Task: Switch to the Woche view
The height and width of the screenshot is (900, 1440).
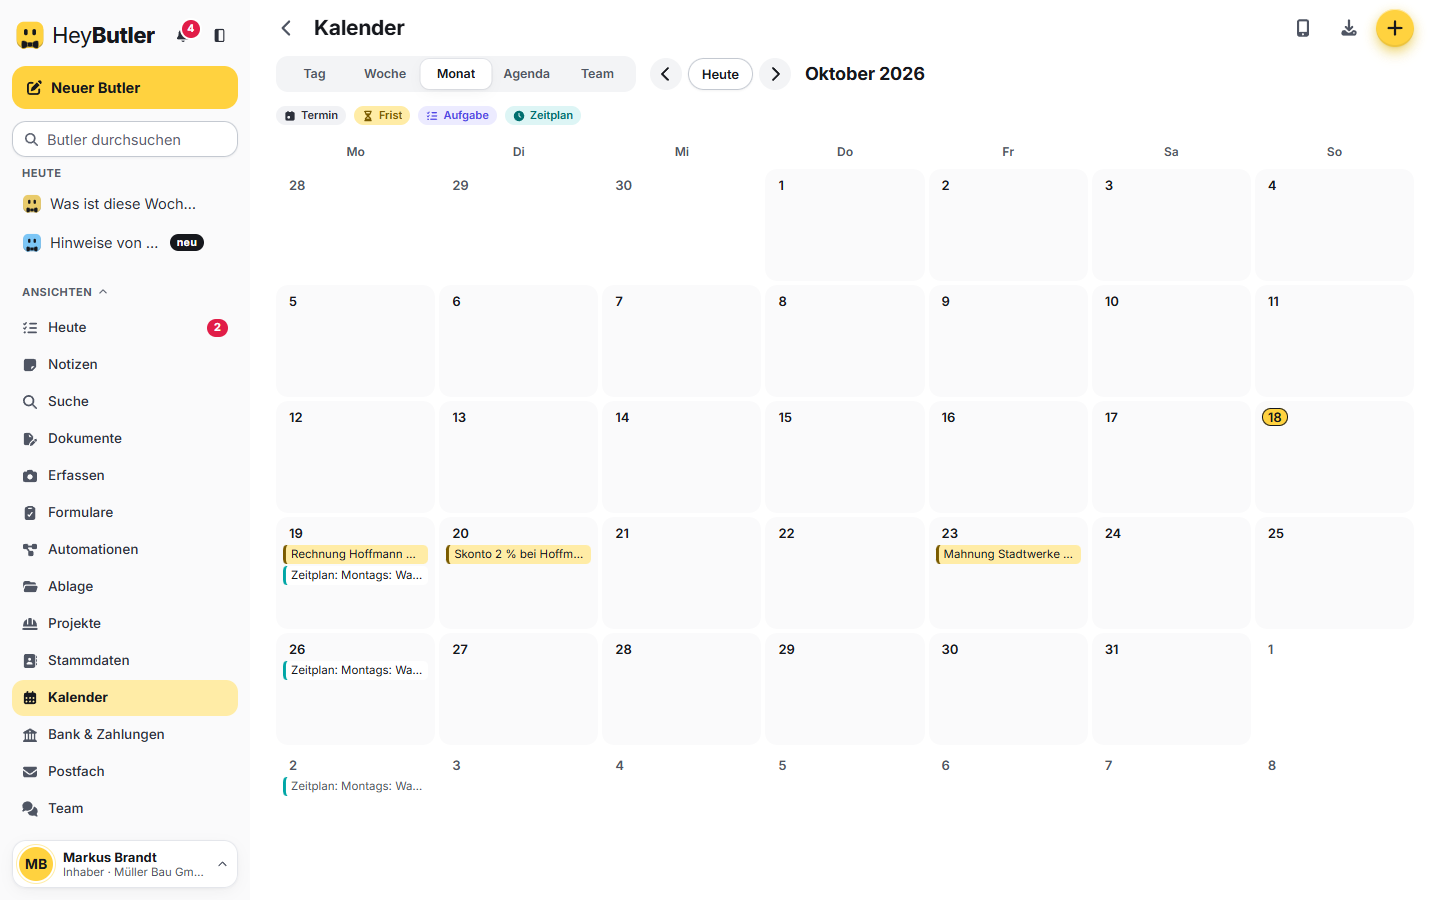Action: [x=385, y=74]
